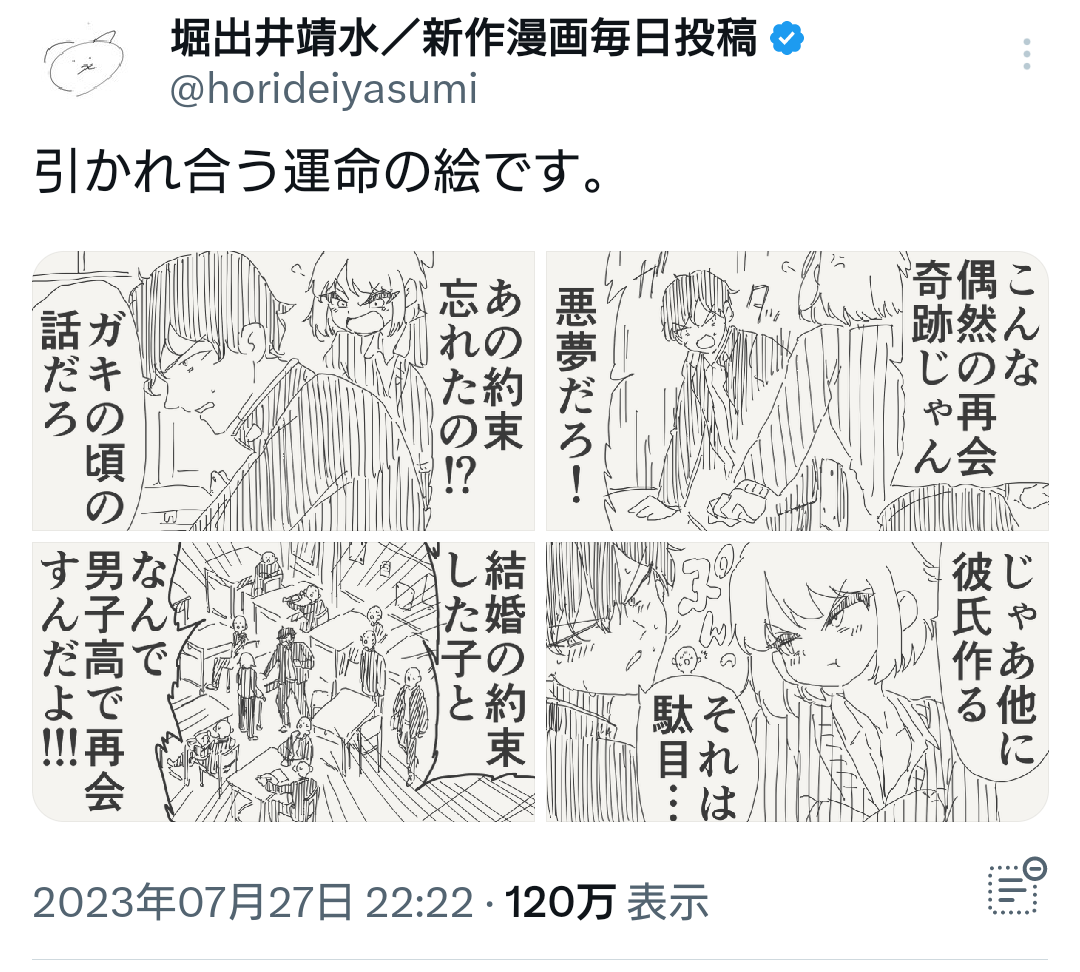Open top-right manga panel with 悪夢だろ
1080x972 pixels.
[x=797, y=391]
